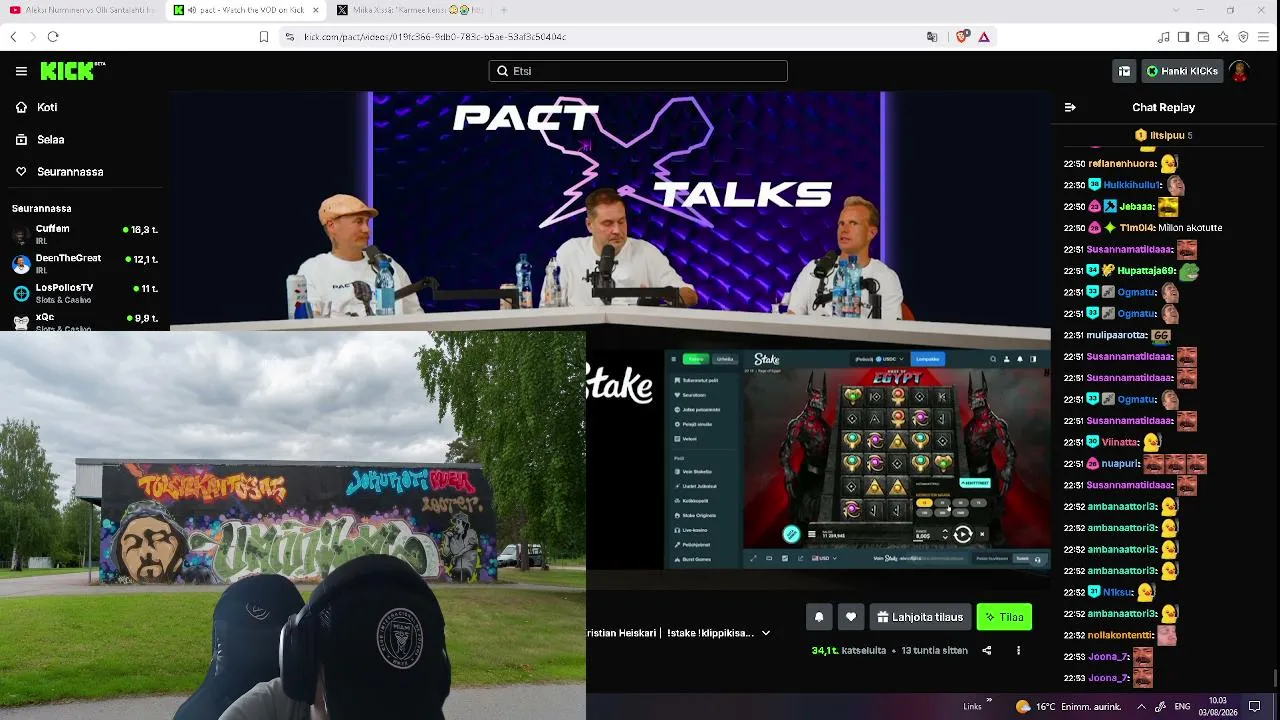Mute the tab audio speaker icon

191,10
